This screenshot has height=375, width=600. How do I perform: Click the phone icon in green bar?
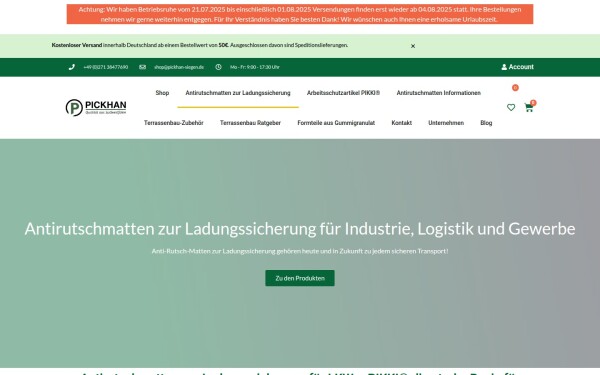(72, 67)
